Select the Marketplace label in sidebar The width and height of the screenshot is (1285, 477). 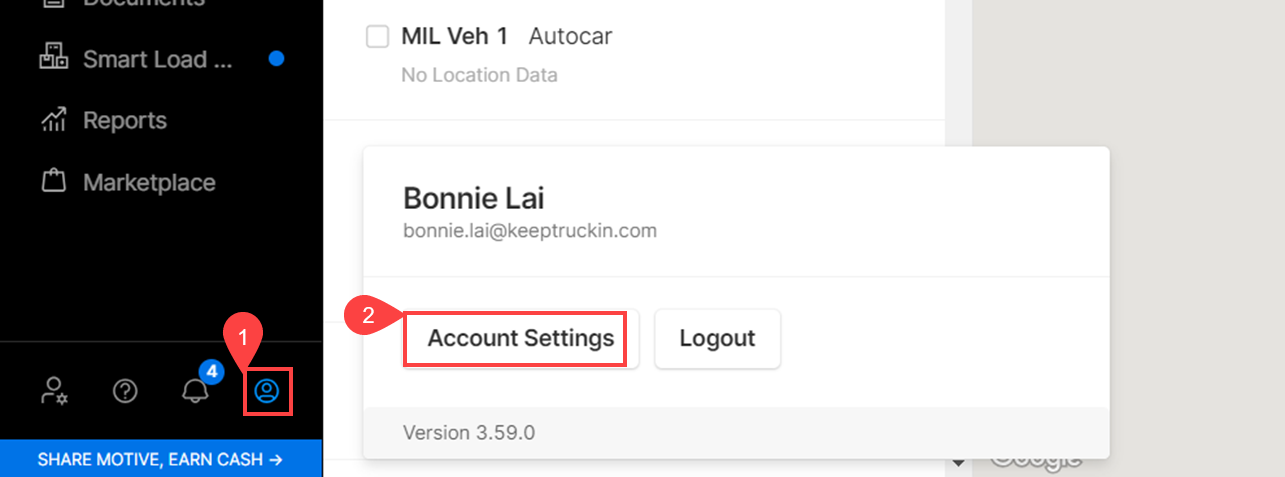tap(149, 182)
